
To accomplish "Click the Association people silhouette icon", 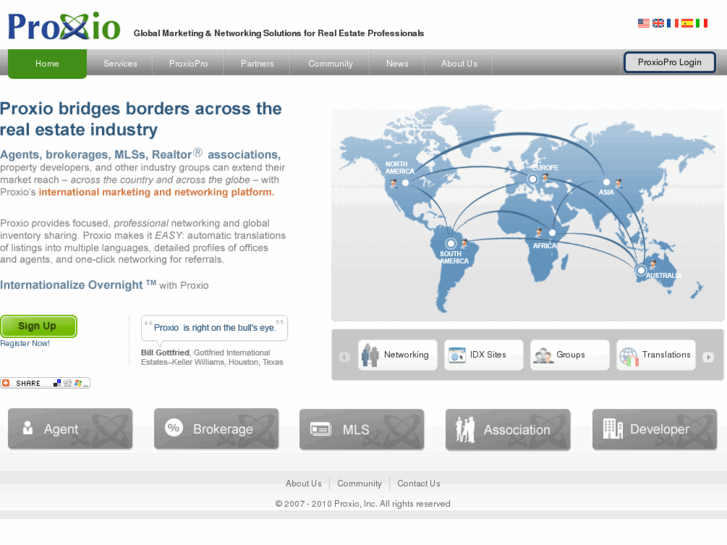I will coord(465,430).
